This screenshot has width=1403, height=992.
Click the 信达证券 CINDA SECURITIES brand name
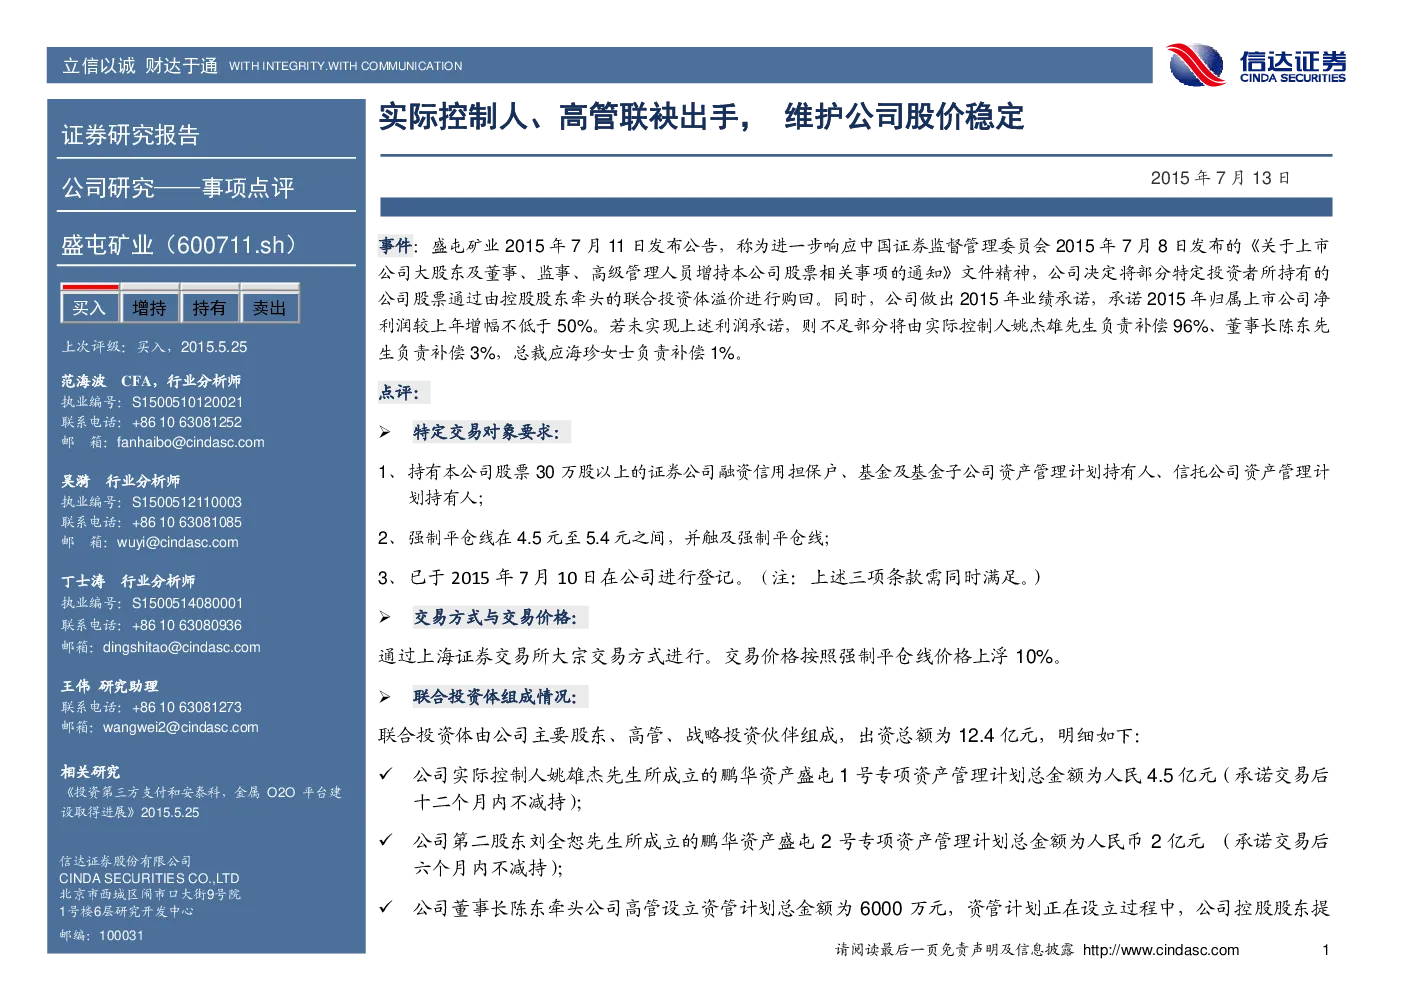pos(1292,67)
